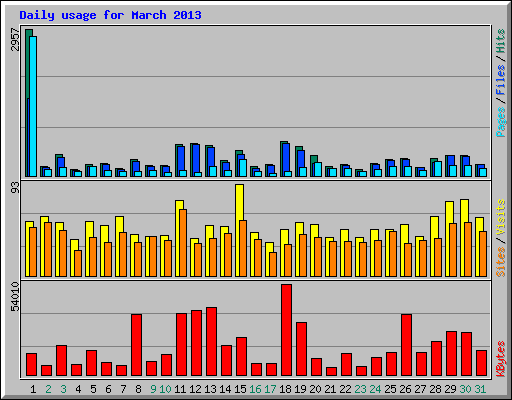Click the green day 24 axis label
This screenshot has width=512, height=400.
coord(375,389)
